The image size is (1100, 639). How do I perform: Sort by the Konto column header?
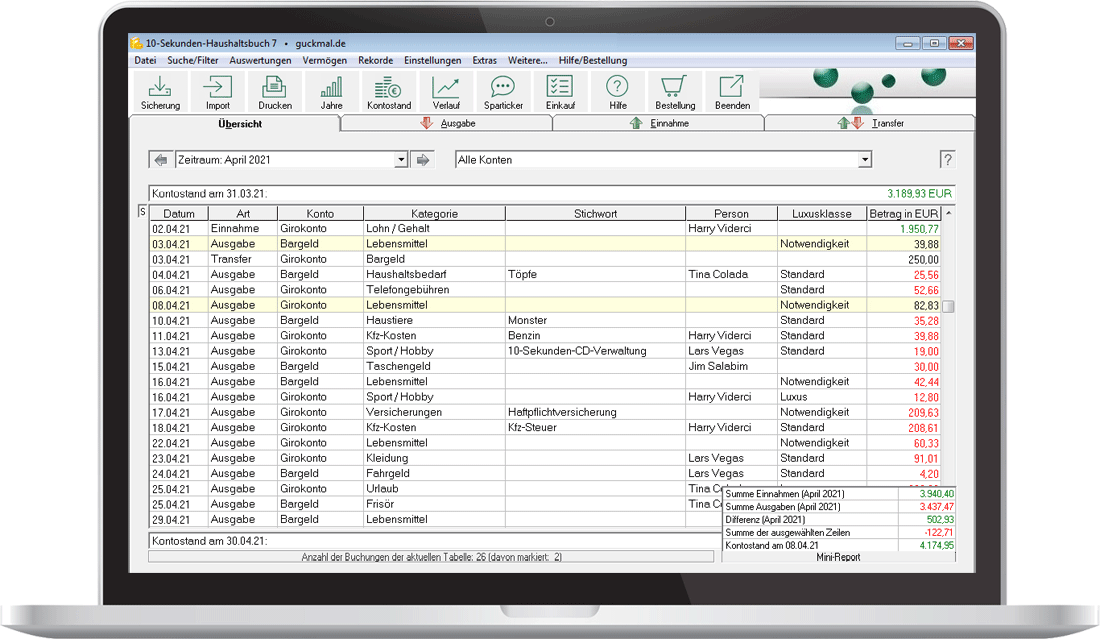pos(321,213)
